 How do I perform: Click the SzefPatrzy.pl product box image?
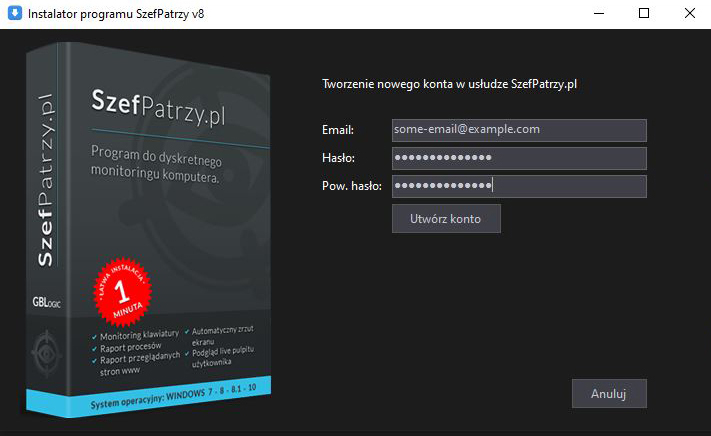[148, 229]
